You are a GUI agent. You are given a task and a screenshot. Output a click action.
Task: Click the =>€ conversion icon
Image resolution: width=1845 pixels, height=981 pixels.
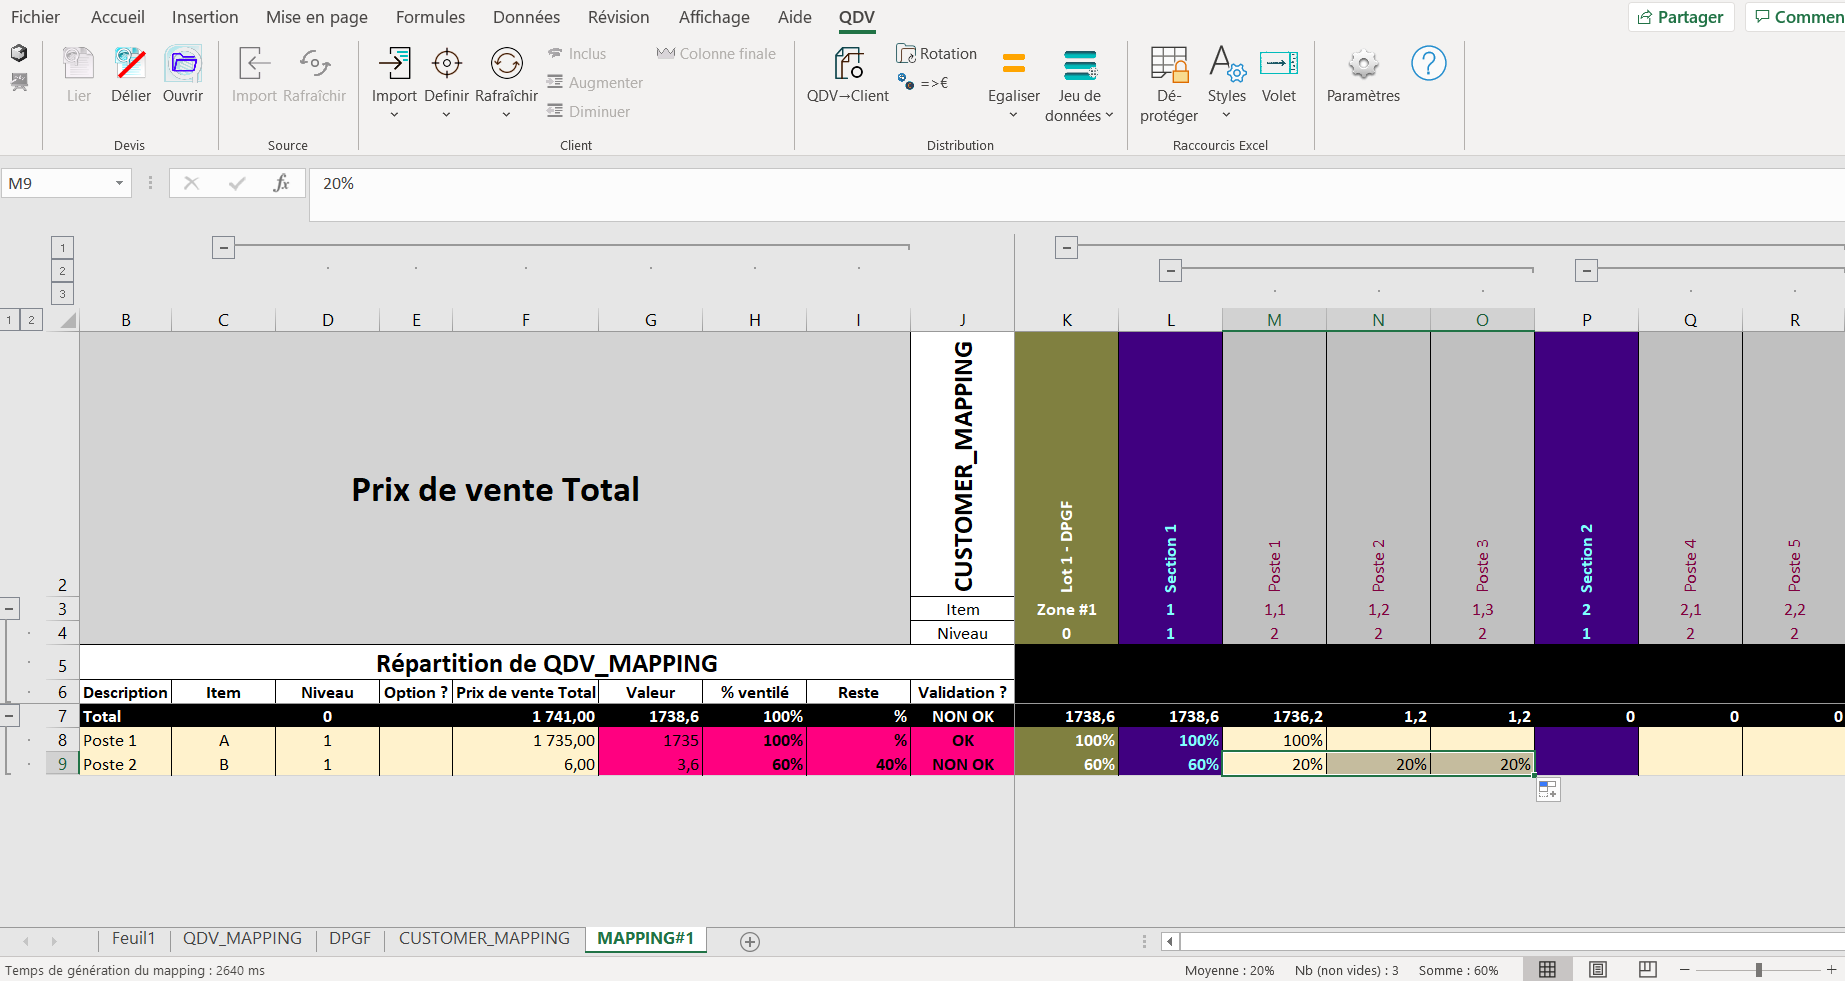coord(923,83)
